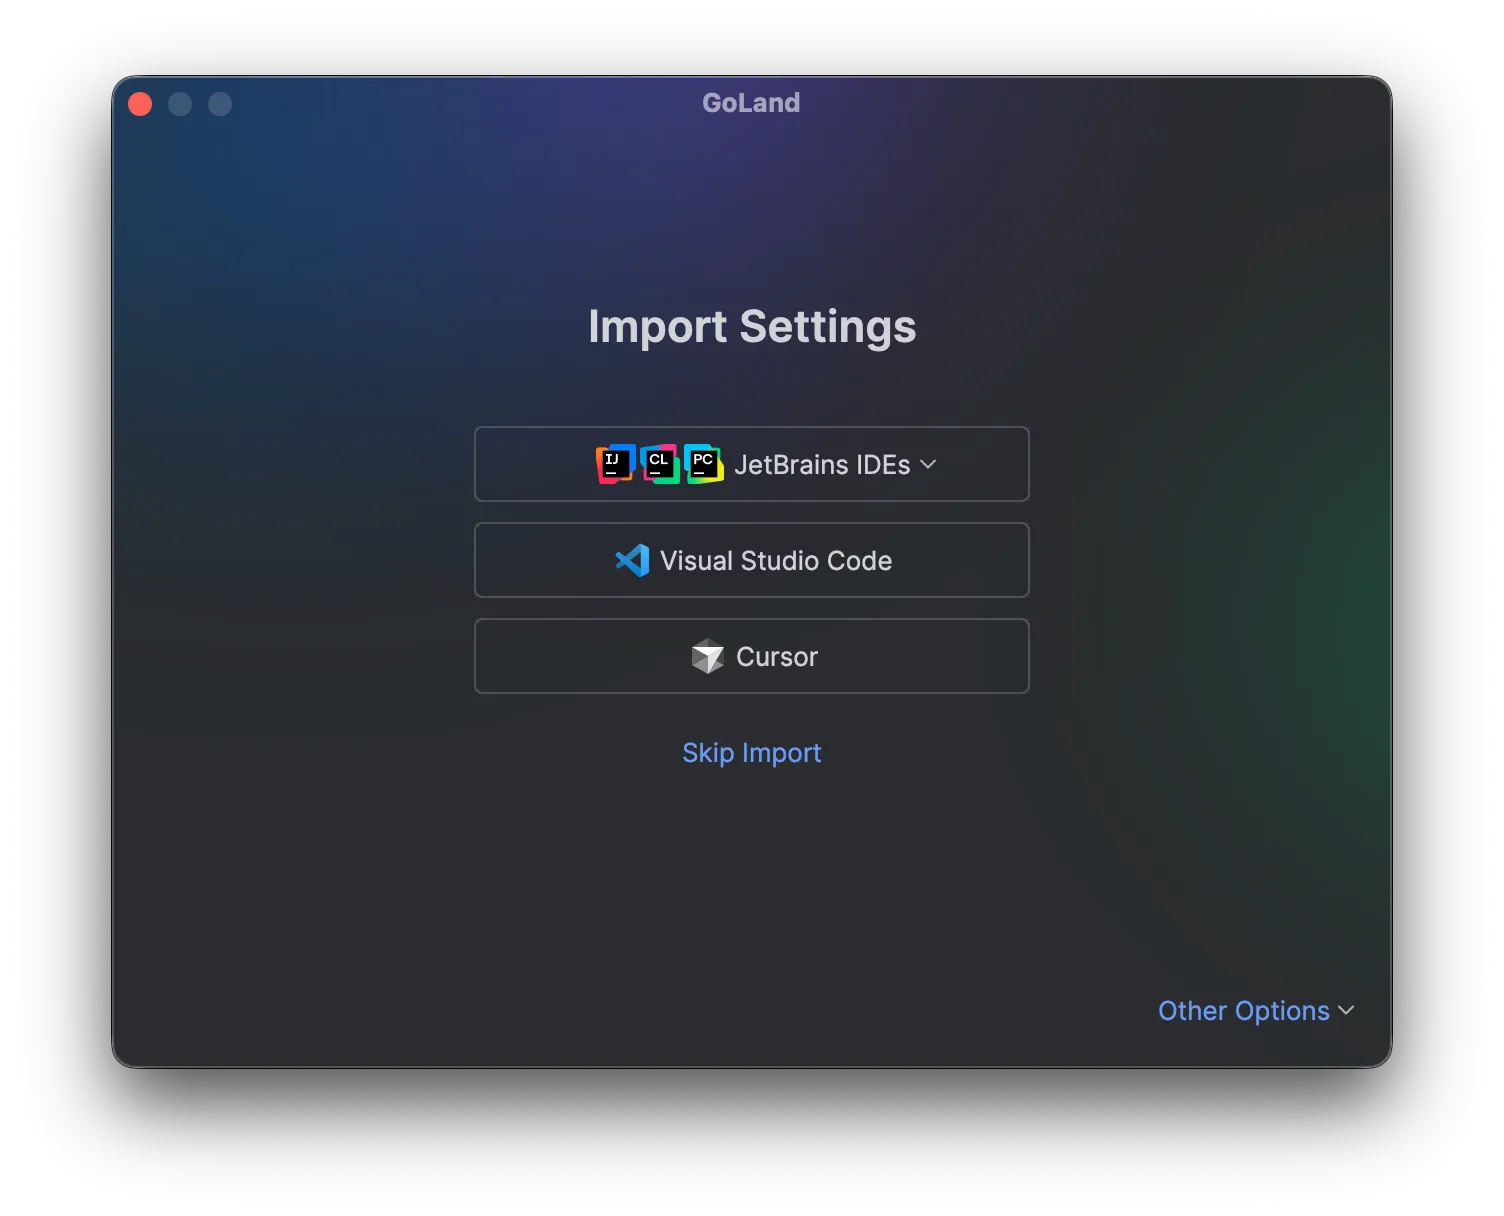Close the GoLand window with red button
The width and height of the screenshot is (1504, 1216).
140,104
